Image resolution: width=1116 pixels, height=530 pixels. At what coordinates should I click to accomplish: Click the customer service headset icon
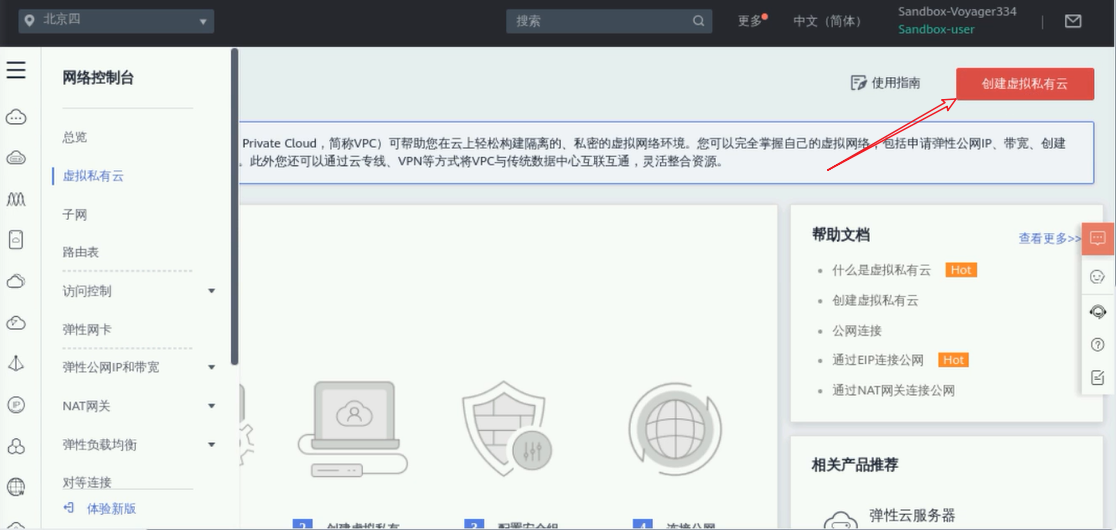(1097, 312)
